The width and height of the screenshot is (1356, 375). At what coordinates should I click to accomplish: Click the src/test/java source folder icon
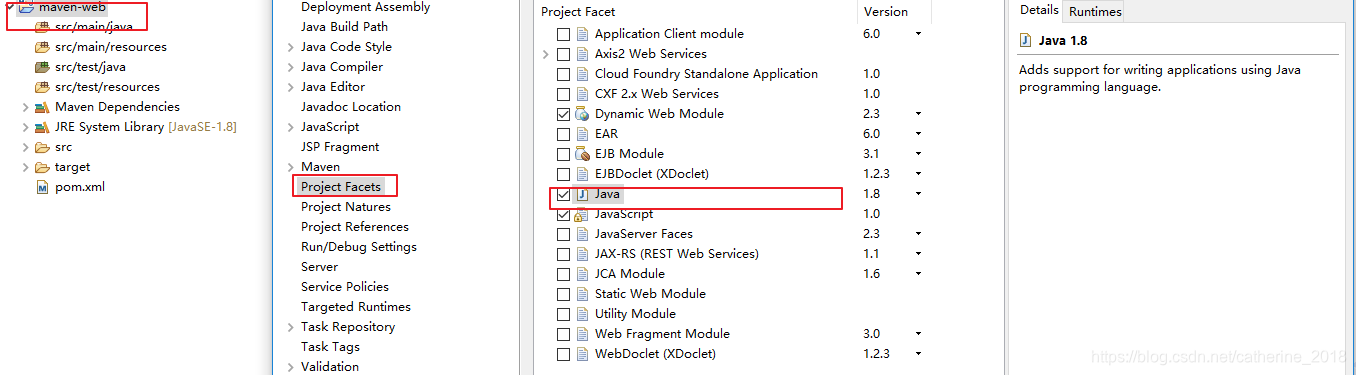tap(42, 67)
